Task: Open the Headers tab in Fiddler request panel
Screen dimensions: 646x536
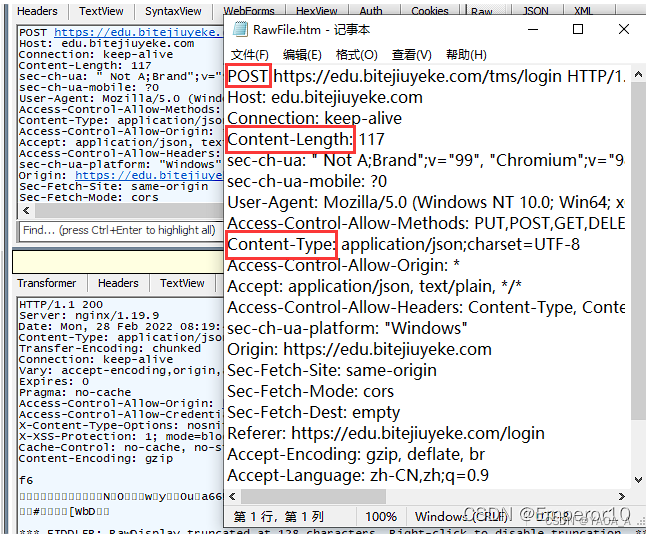Action: tap(37, 11)
